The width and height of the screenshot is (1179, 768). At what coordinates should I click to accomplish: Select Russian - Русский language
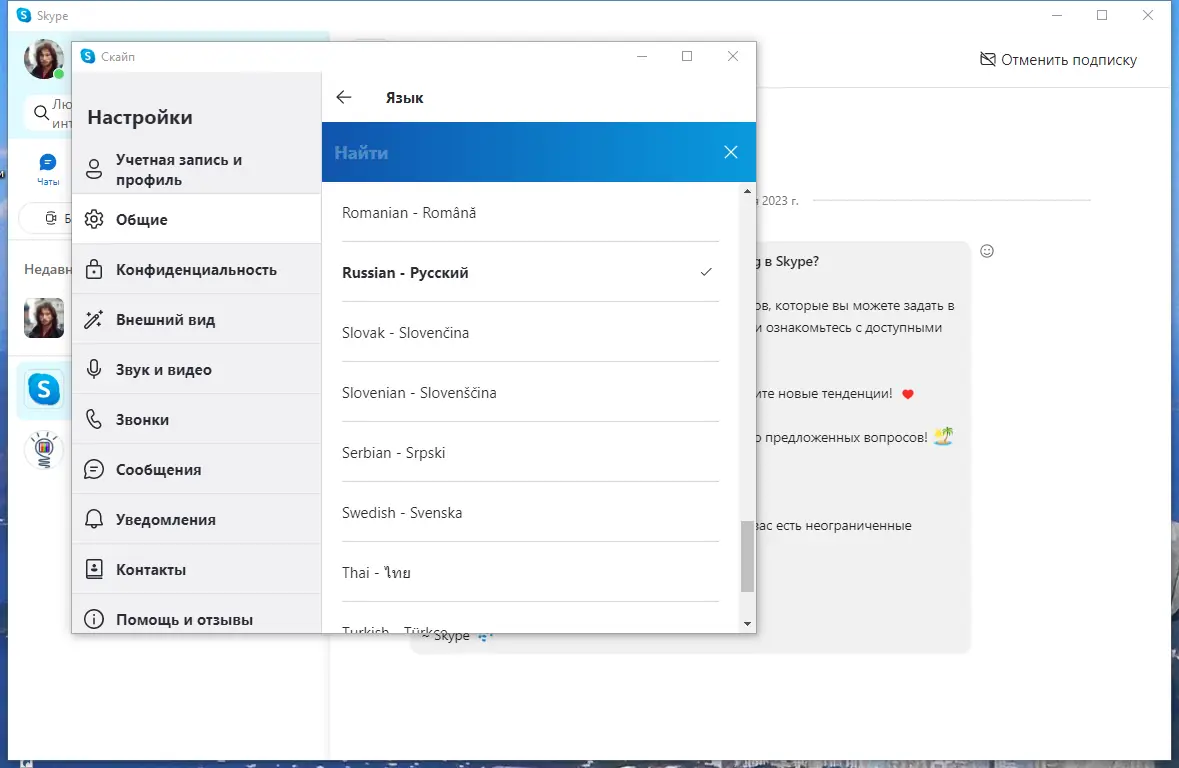[530, 272]
